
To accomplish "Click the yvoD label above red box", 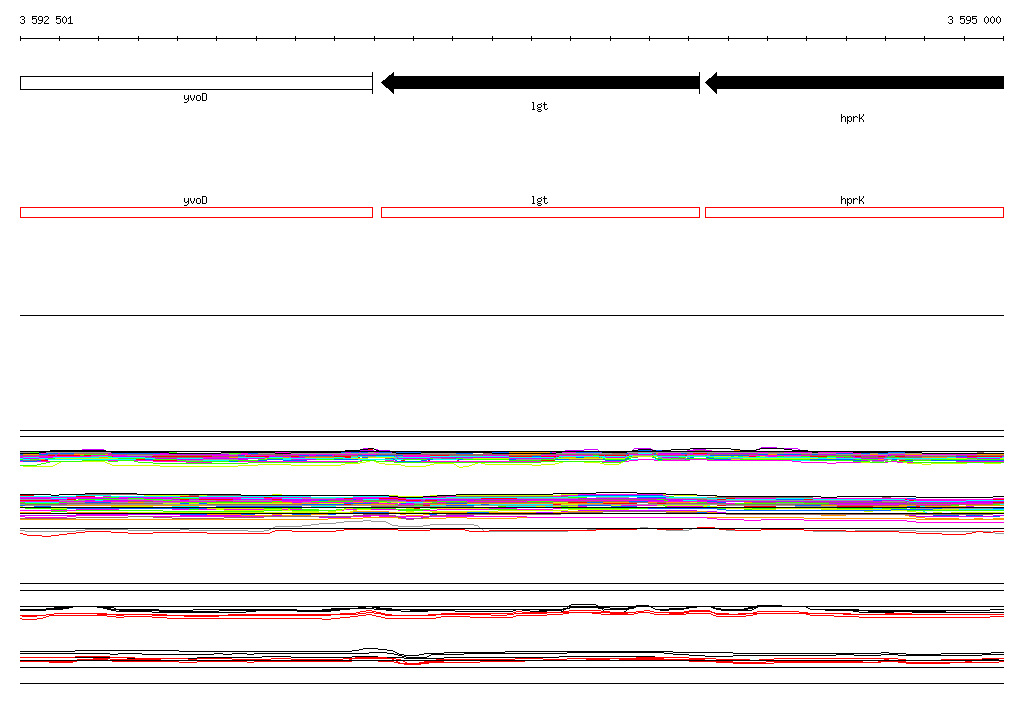I will (195, 201).
